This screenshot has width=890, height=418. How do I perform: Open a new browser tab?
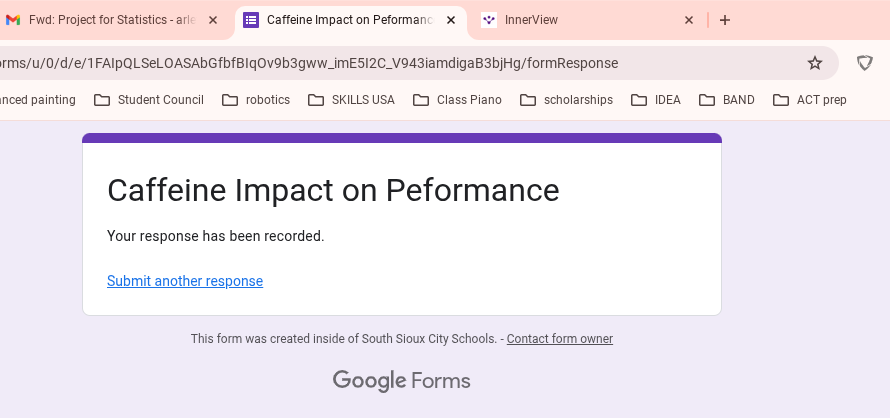(725, 20)
